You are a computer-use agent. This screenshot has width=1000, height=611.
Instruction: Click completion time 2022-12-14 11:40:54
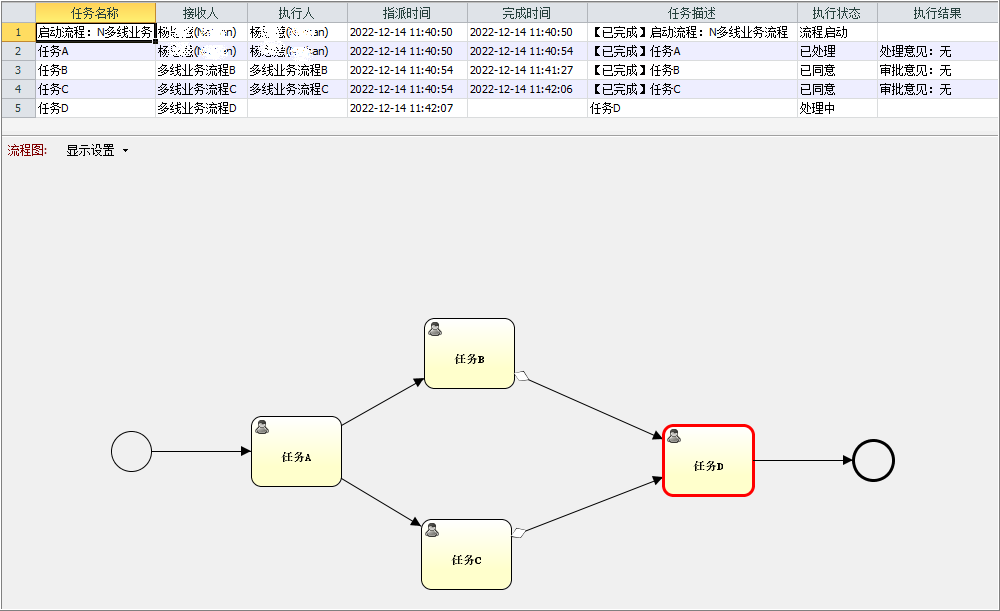coord(527,51)
